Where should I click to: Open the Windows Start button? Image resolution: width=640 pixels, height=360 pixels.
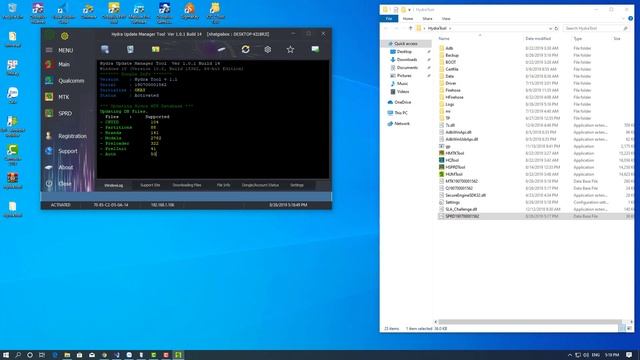tap(6, 355)
